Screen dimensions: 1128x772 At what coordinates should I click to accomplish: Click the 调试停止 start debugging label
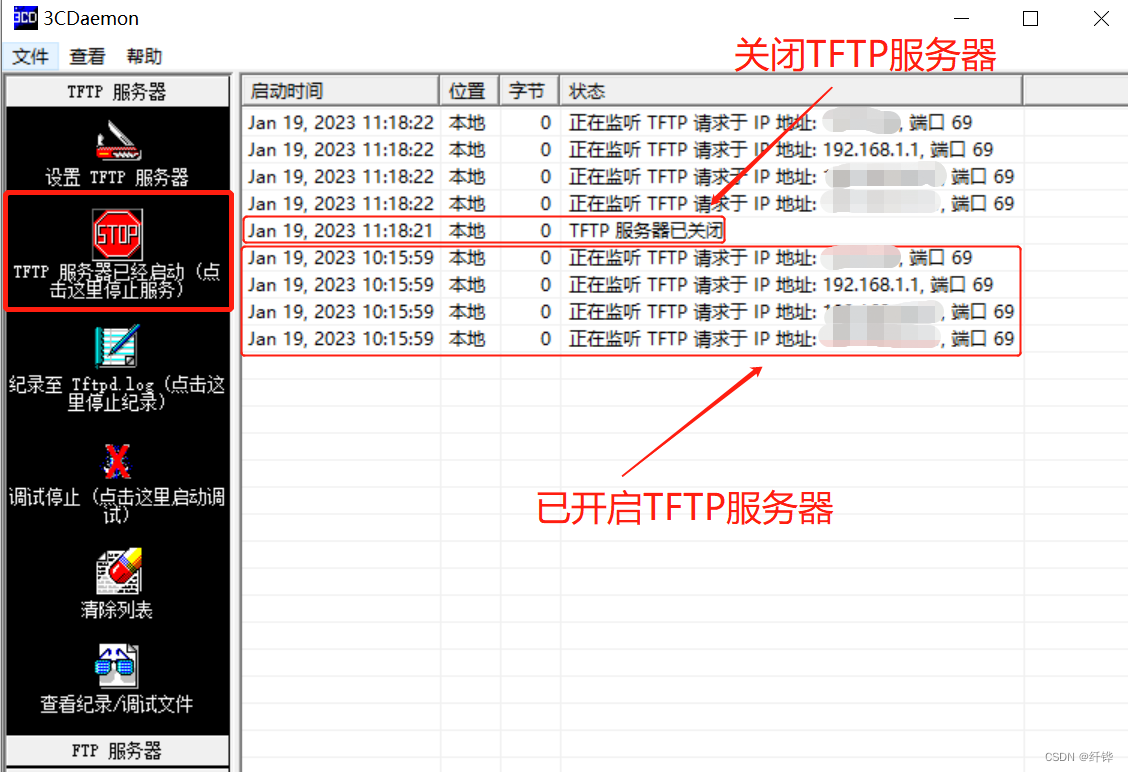(117, 506)
